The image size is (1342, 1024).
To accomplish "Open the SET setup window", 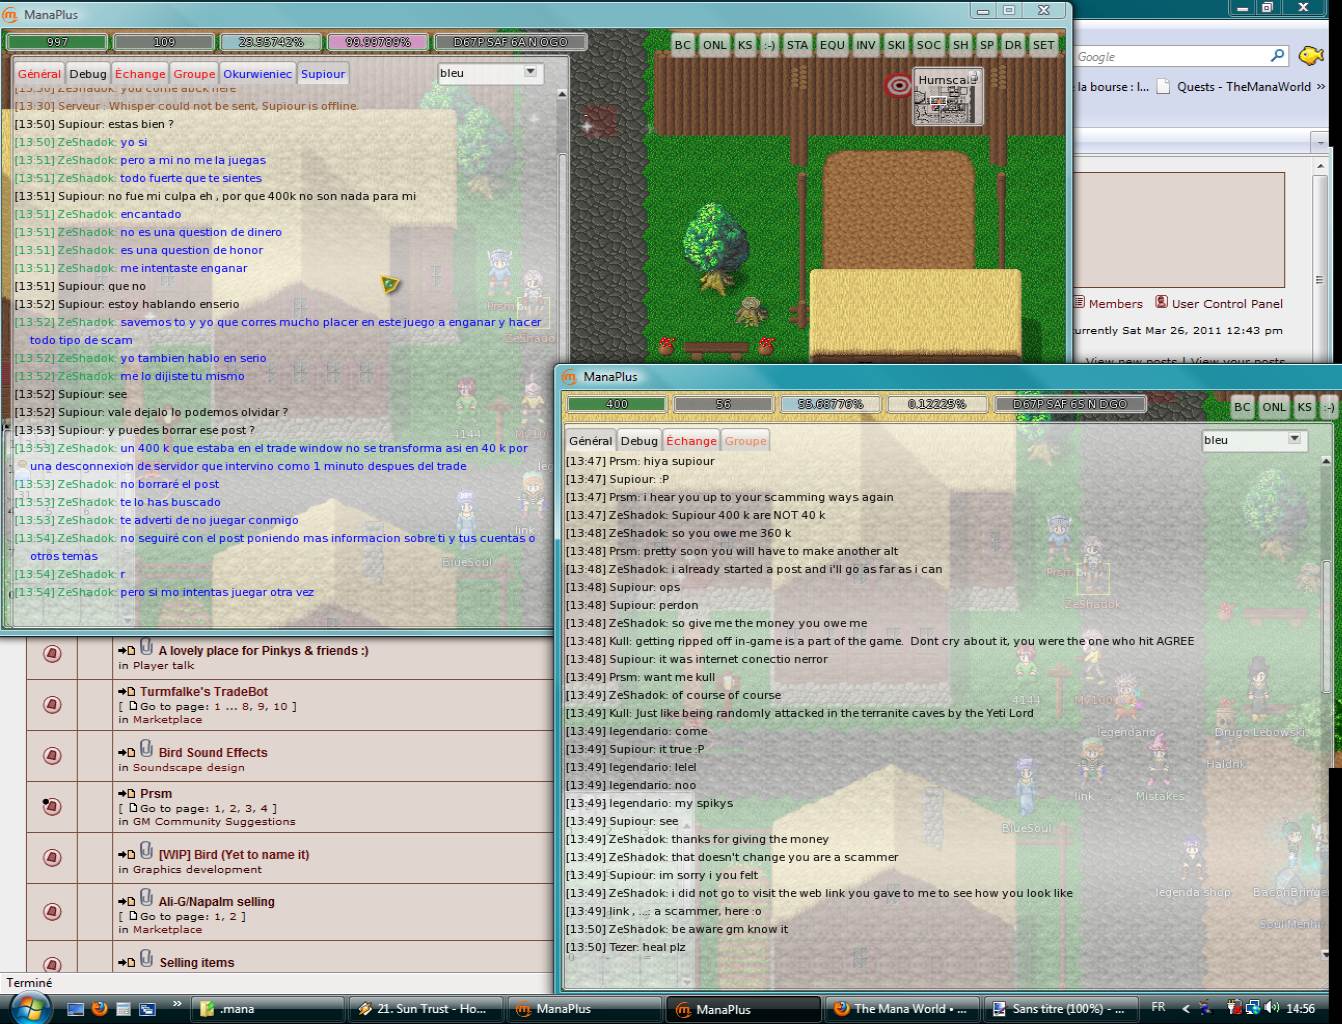I will click(1043, 44).
